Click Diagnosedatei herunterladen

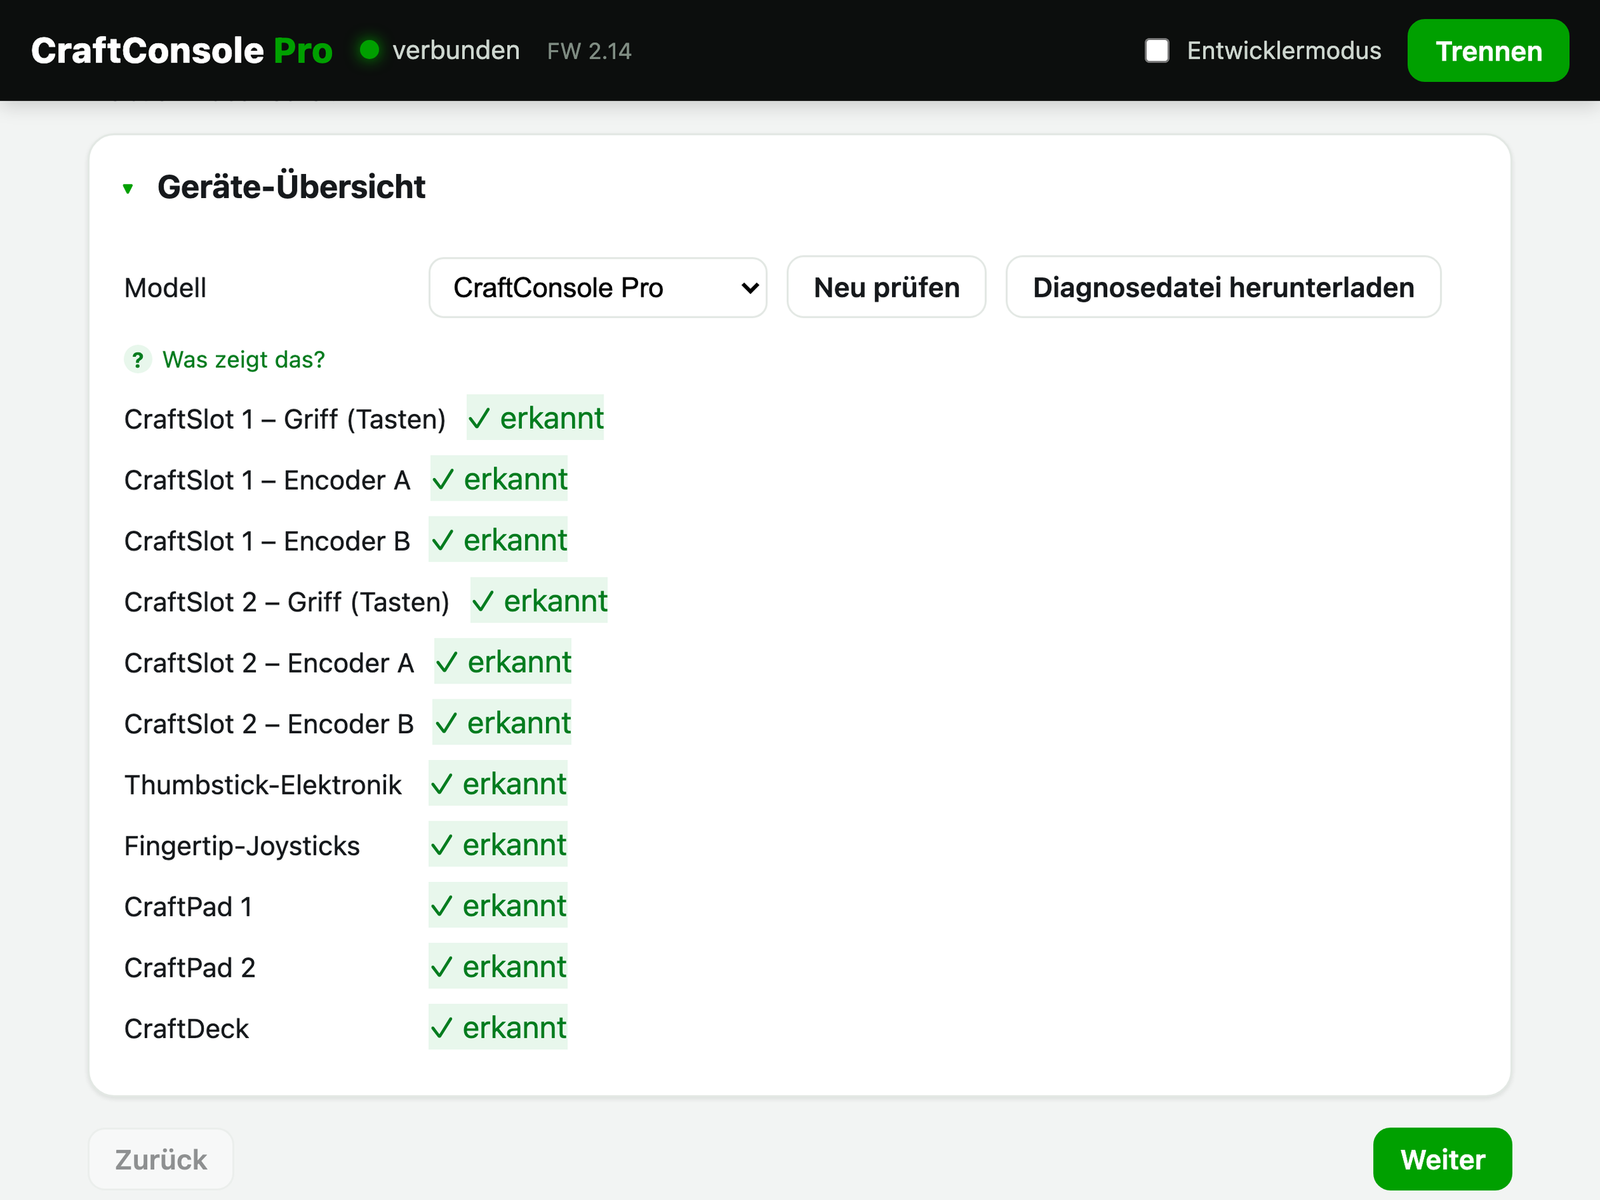[x=1223, y=287]
